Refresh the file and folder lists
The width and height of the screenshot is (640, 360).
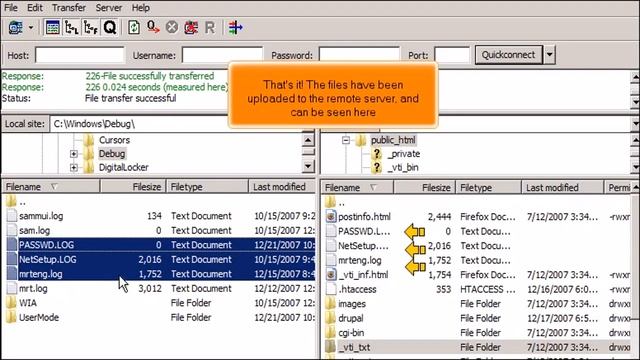134,28
